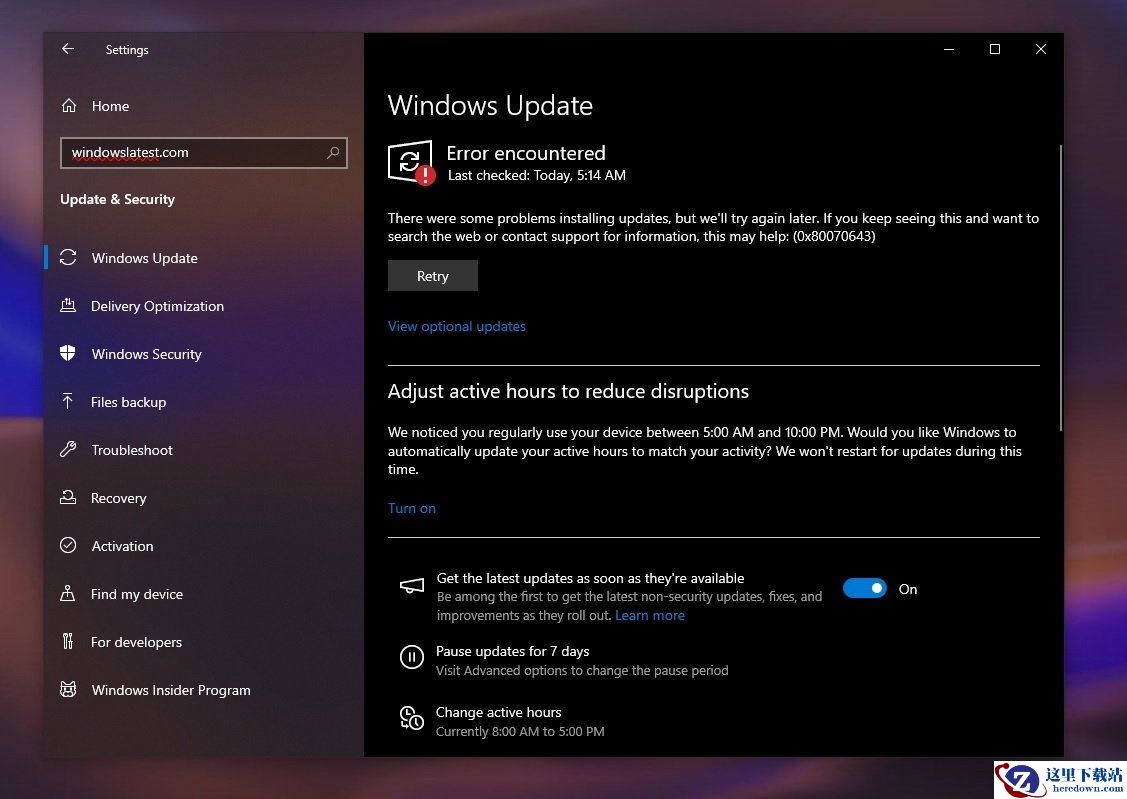Screen dimensions: 1127x799
Task: Click the vertical scrollbar in update pane
Action: (x=1059, y=287)
